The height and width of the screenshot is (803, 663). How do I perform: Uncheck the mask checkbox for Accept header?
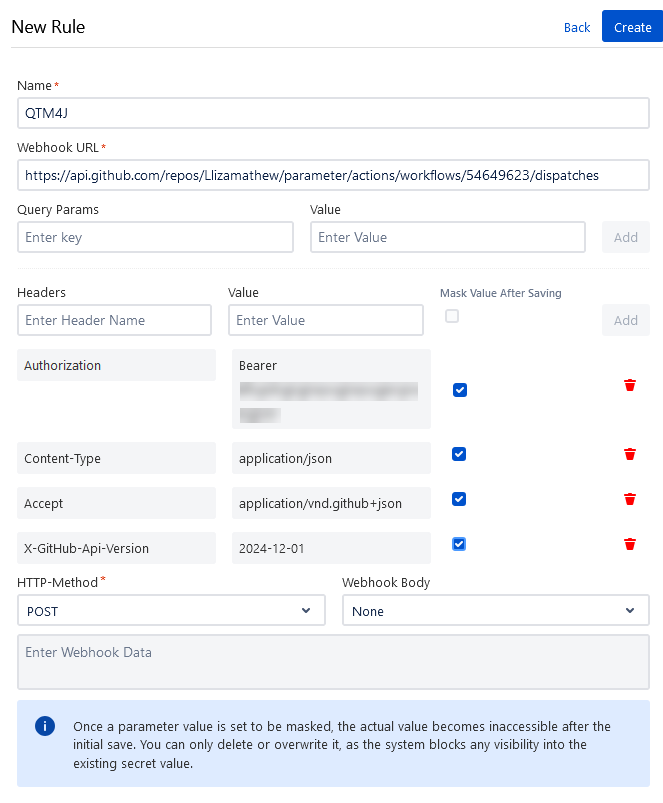[x=459, y=499]
